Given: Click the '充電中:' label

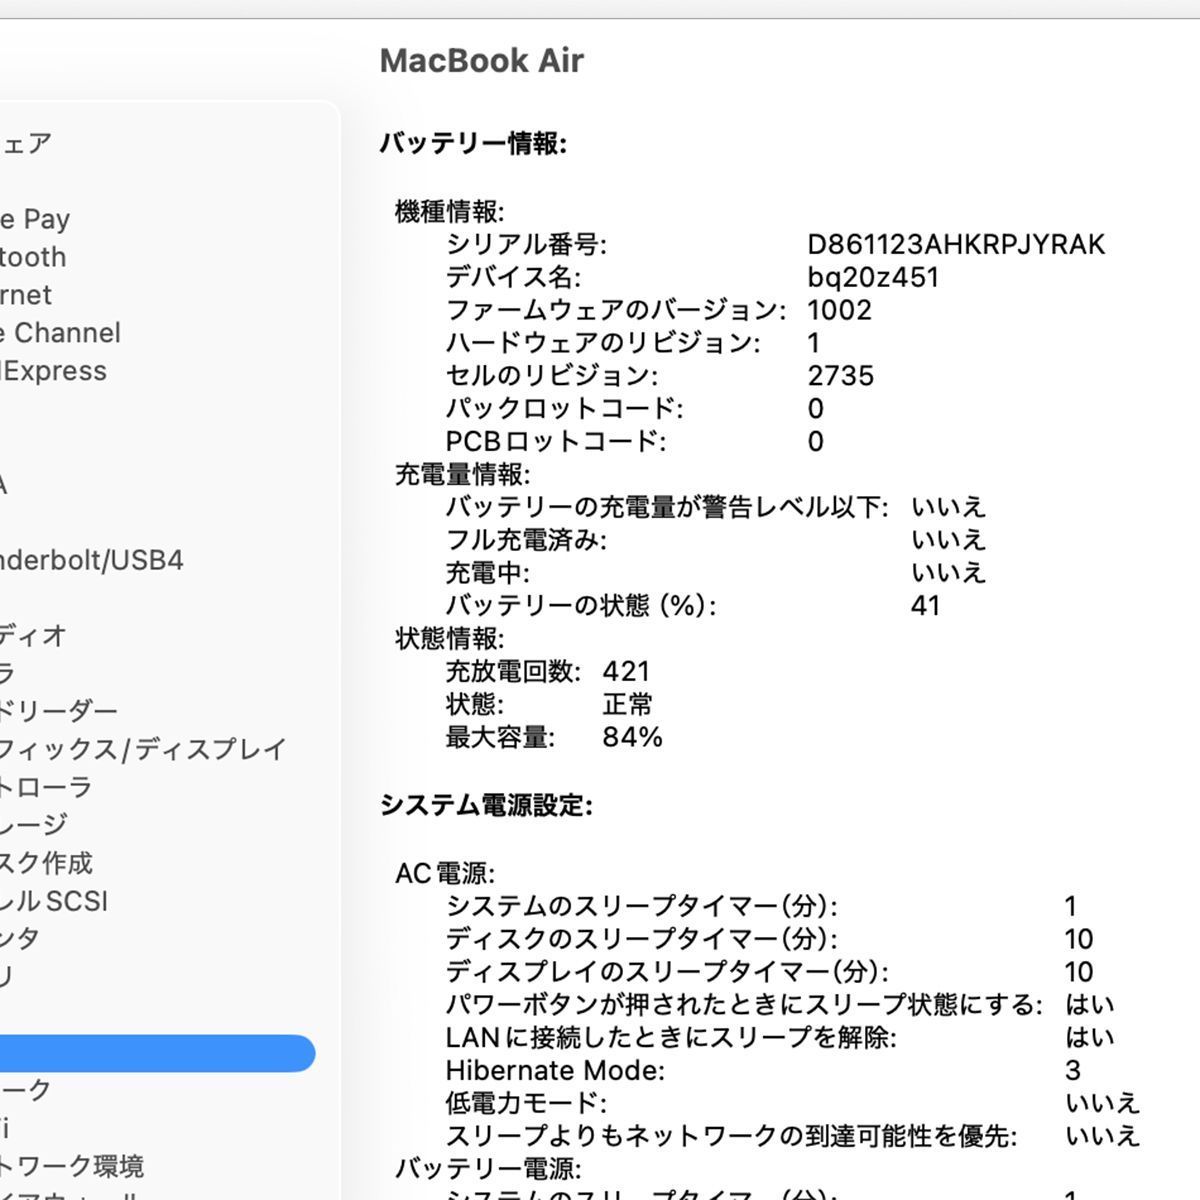Looking at the screenshot, I should click(488, 573).
